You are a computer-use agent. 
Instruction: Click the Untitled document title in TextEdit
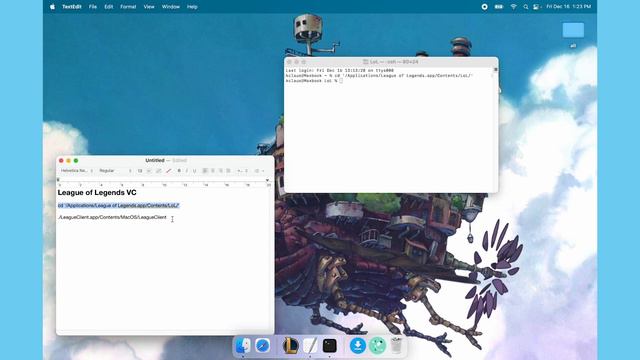coord(155,160)
